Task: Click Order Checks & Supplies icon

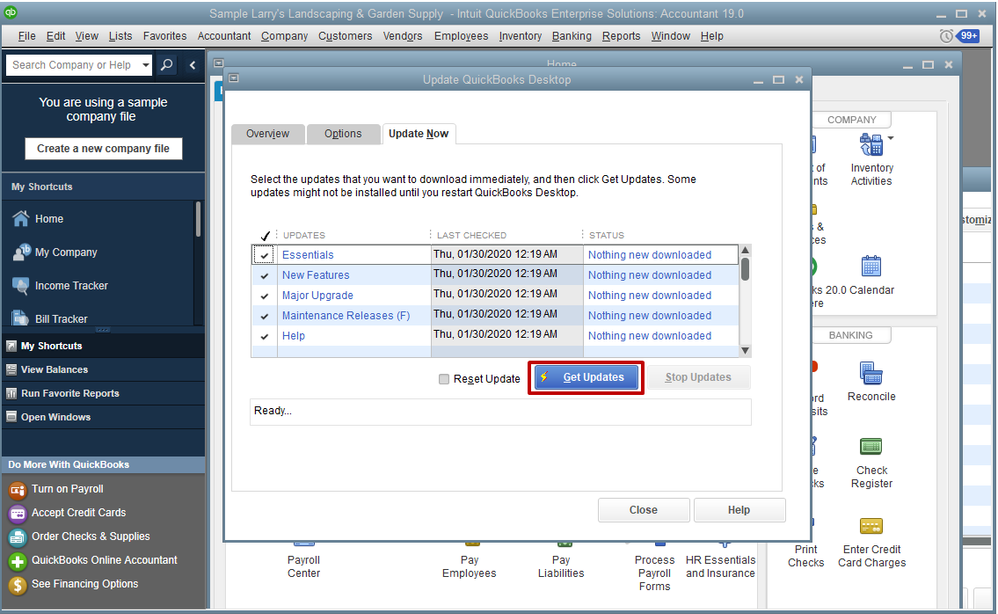Action: [x=17, y=537]
